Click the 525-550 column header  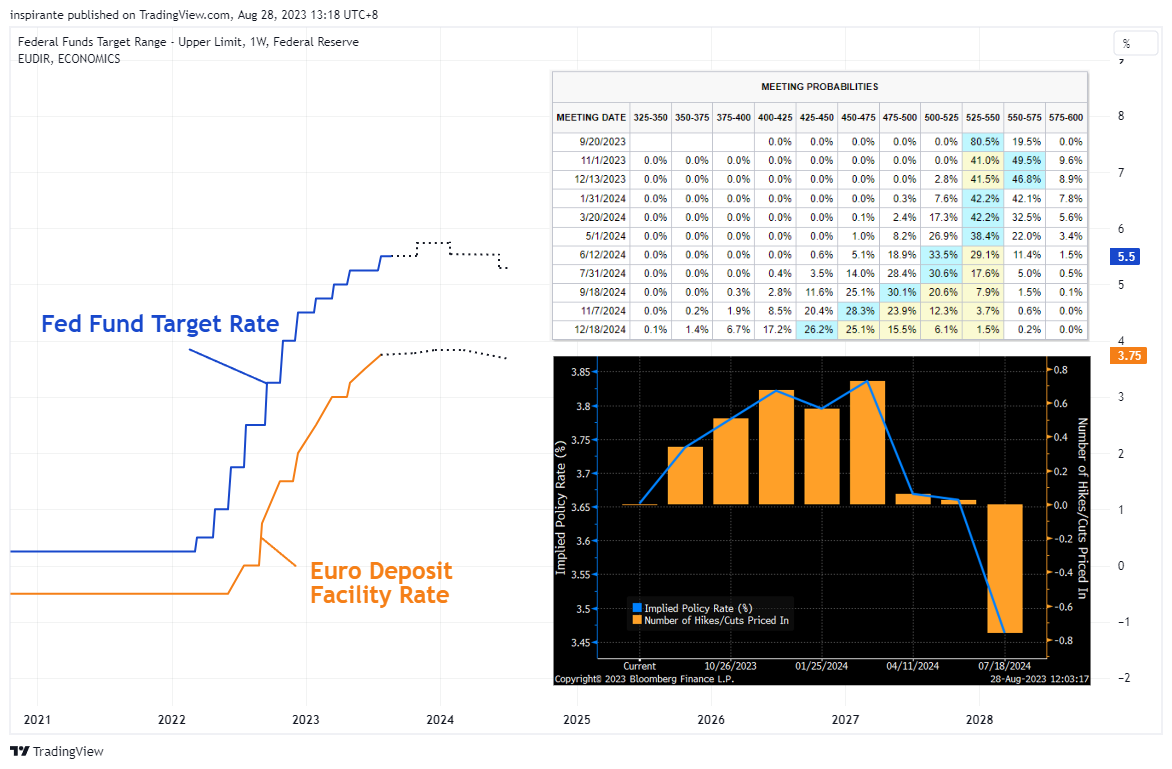click(983, 117)
